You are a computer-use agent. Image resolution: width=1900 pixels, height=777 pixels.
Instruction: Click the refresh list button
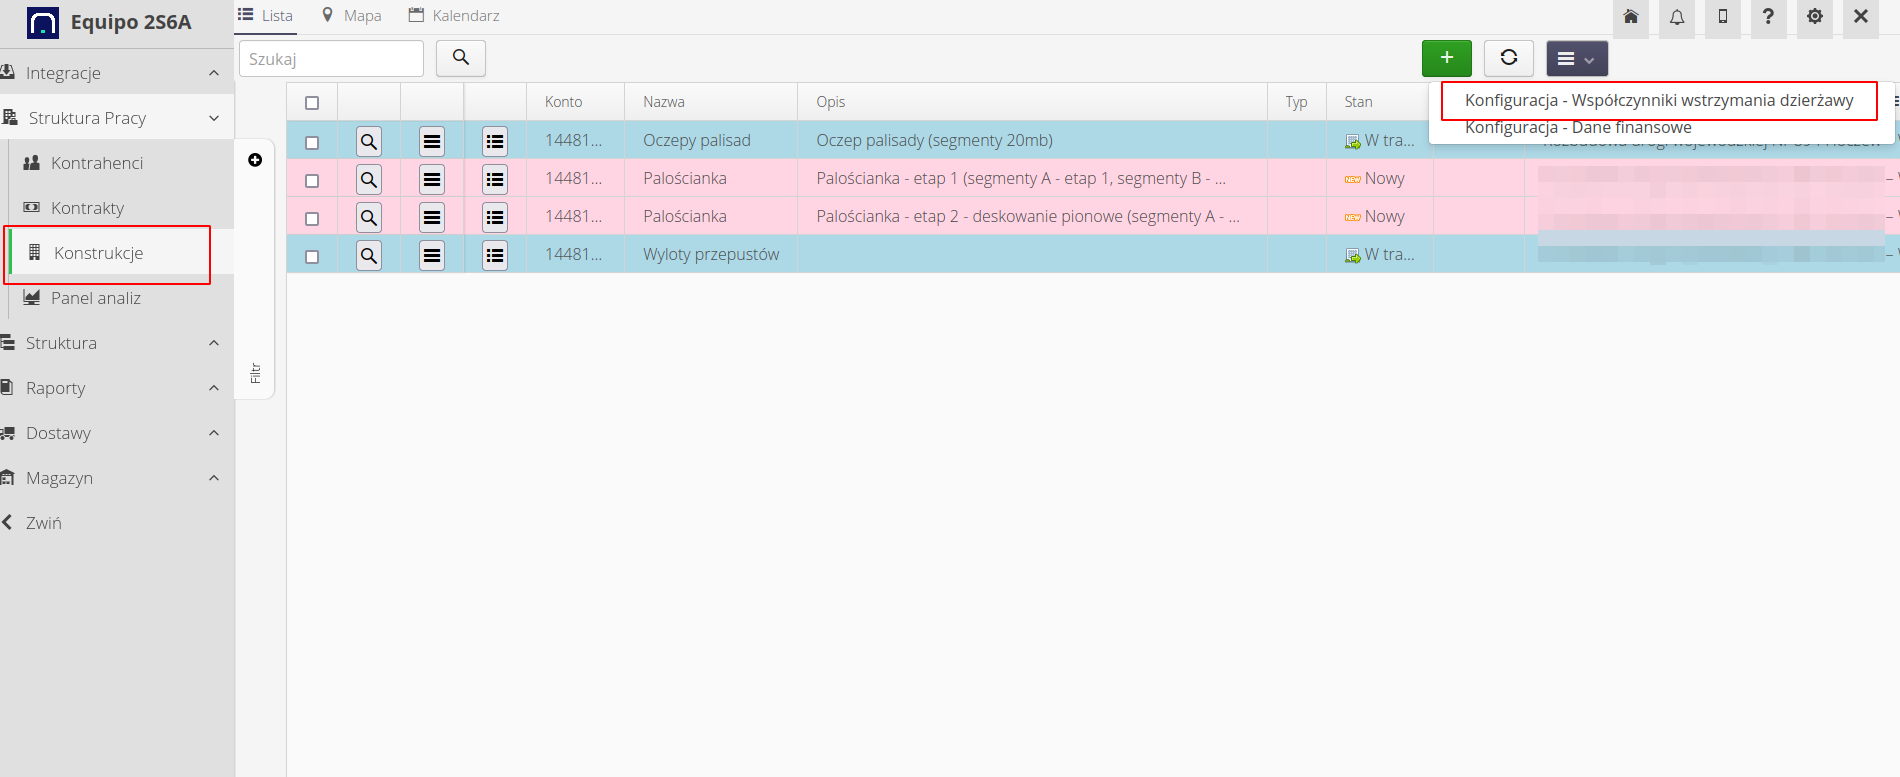coord(1509,58)
